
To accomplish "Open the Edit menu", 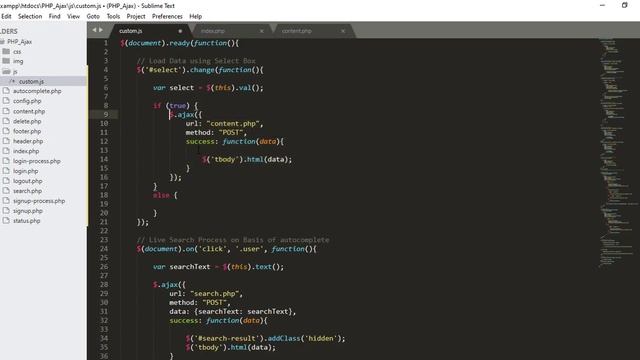I will (6, 16).
